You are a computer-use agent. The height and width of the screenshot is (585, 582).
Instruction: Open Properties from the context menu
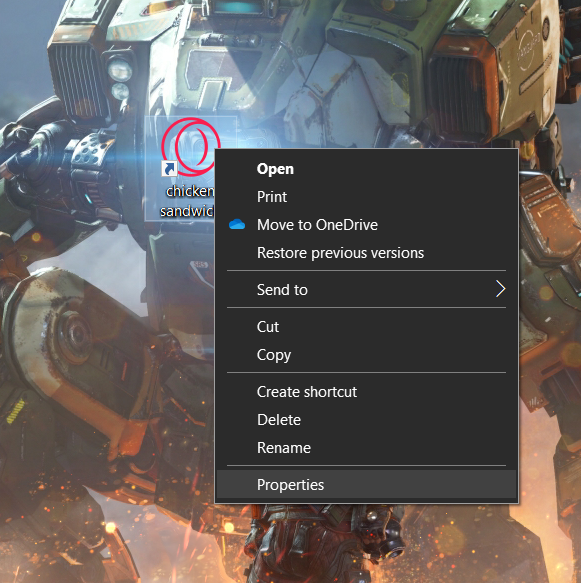click(366, 485)
